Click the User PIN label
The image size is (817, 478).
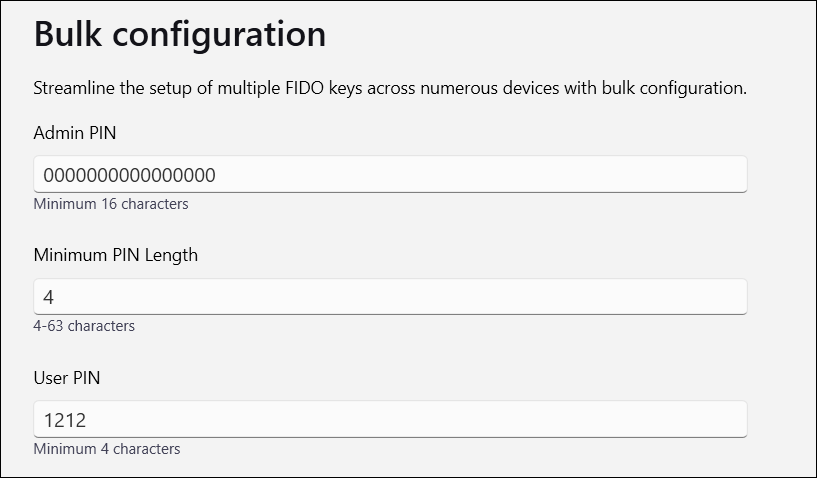point(67,378)
